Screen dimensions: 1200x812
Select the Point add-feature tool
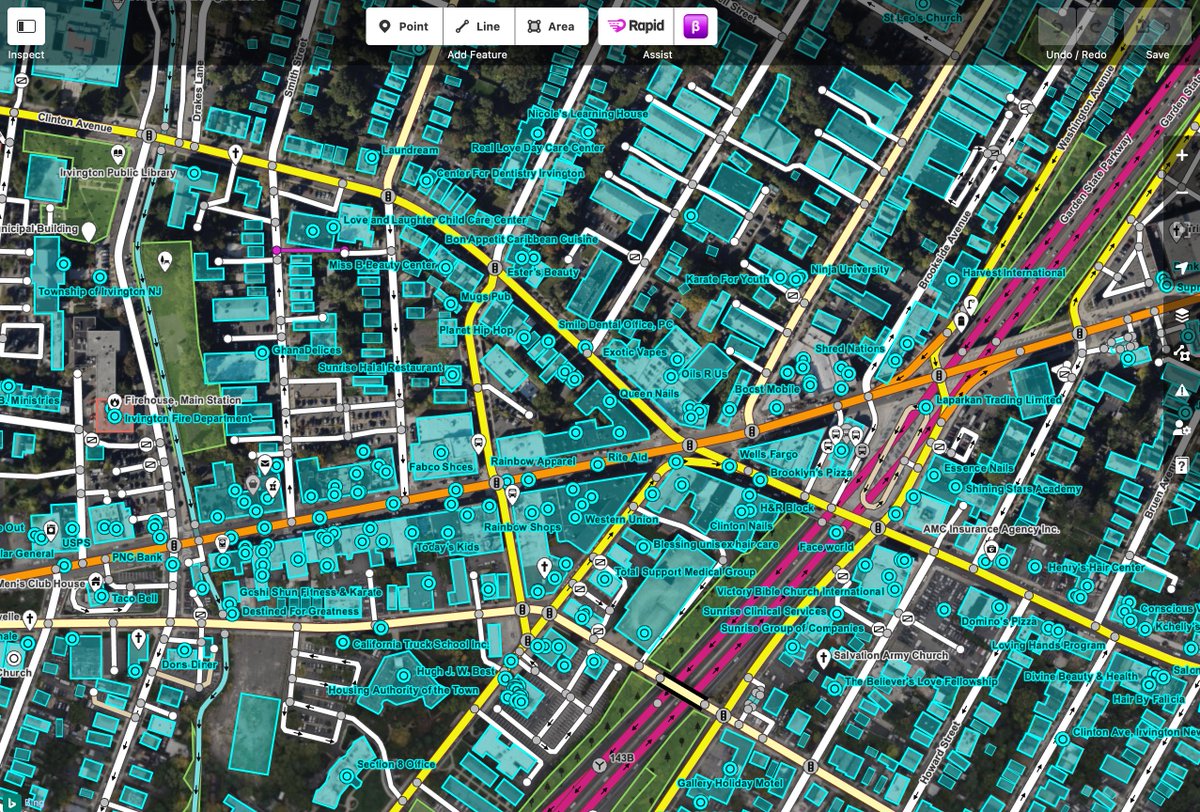point(404,27)
